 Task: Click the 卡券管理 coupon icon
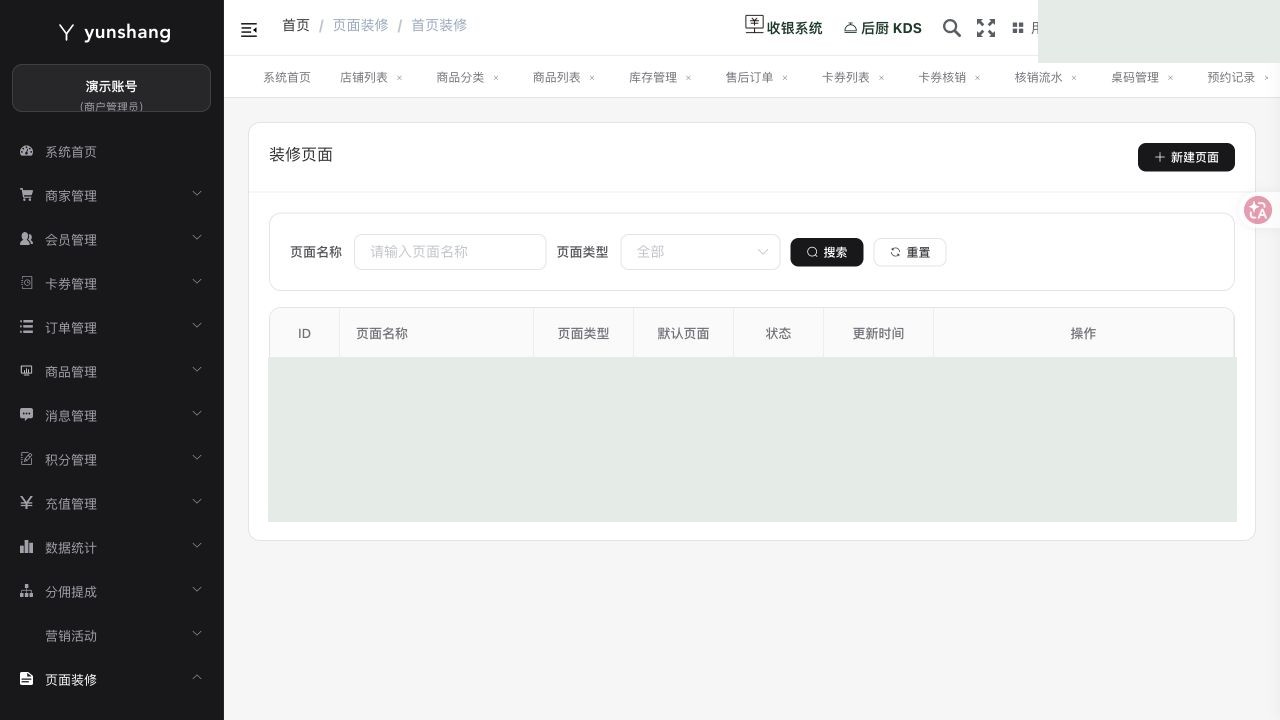pos(27,283)
